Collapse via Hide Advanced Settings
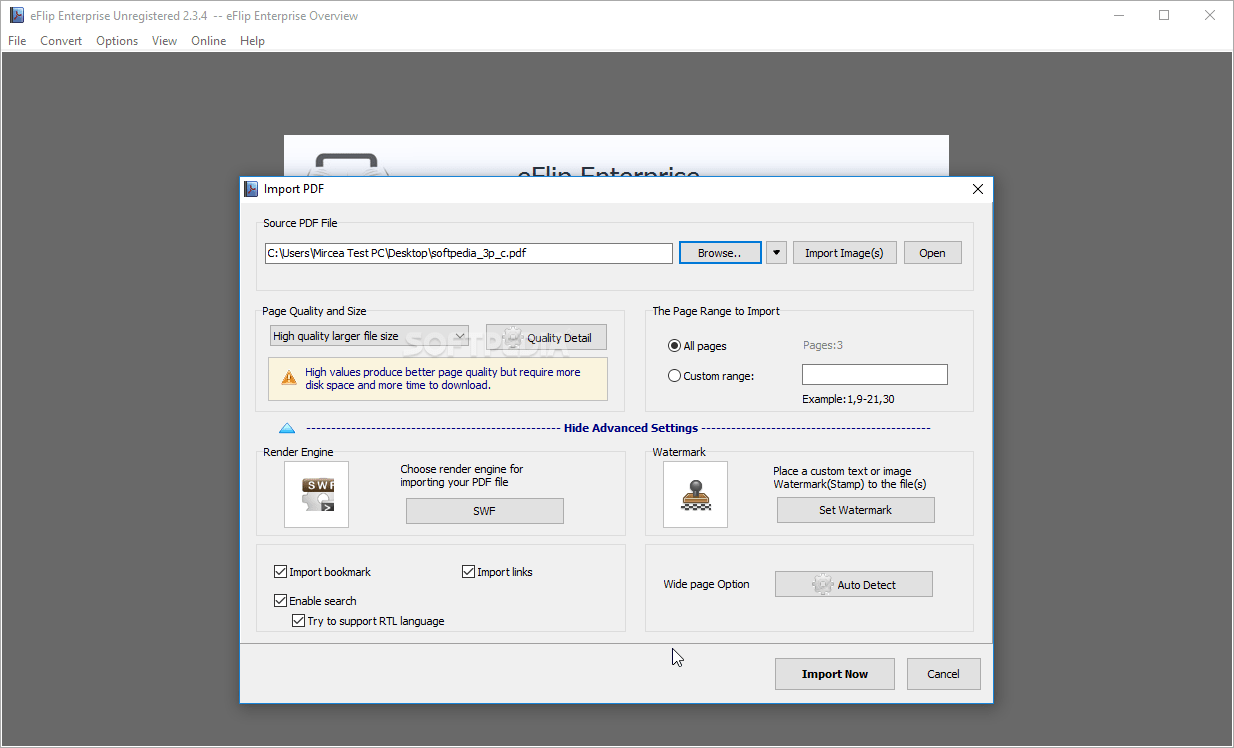The width and height of the screenshot is (1234, 748). 631,428
